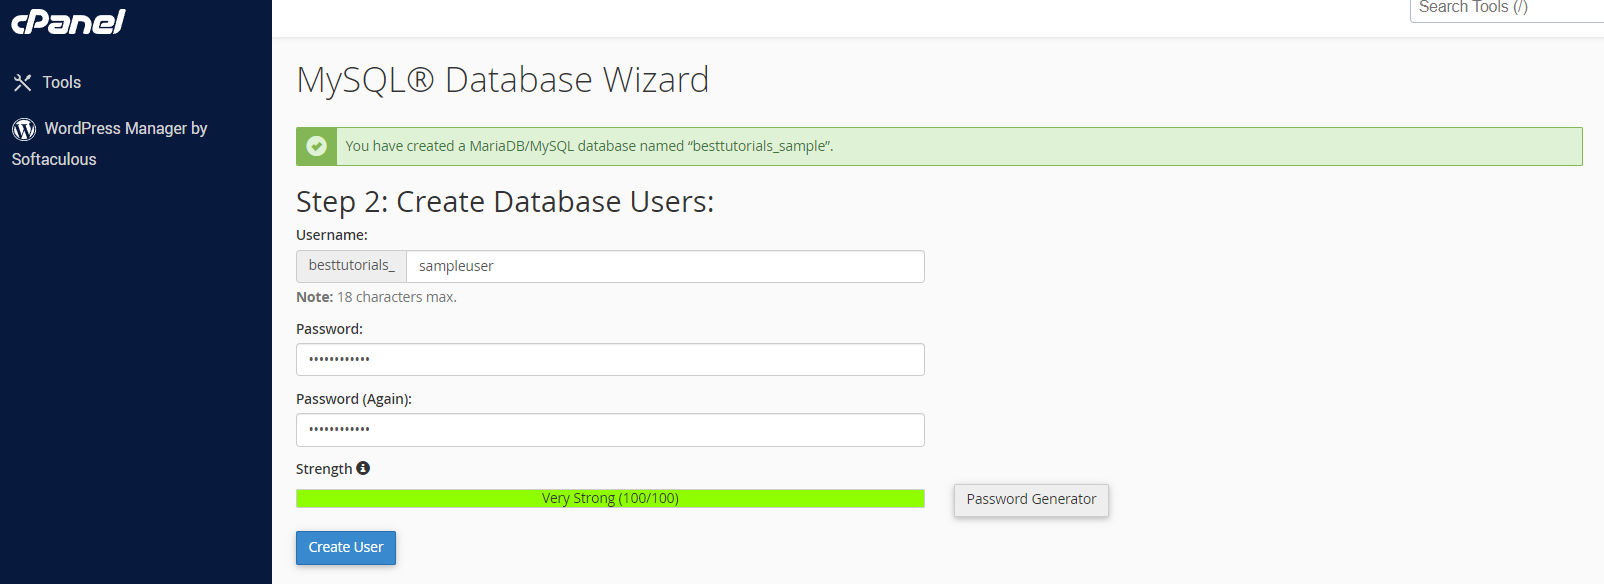Click the MySQL Database Wizard heading
The image size is (1604, 584).
tap(503, 80)
